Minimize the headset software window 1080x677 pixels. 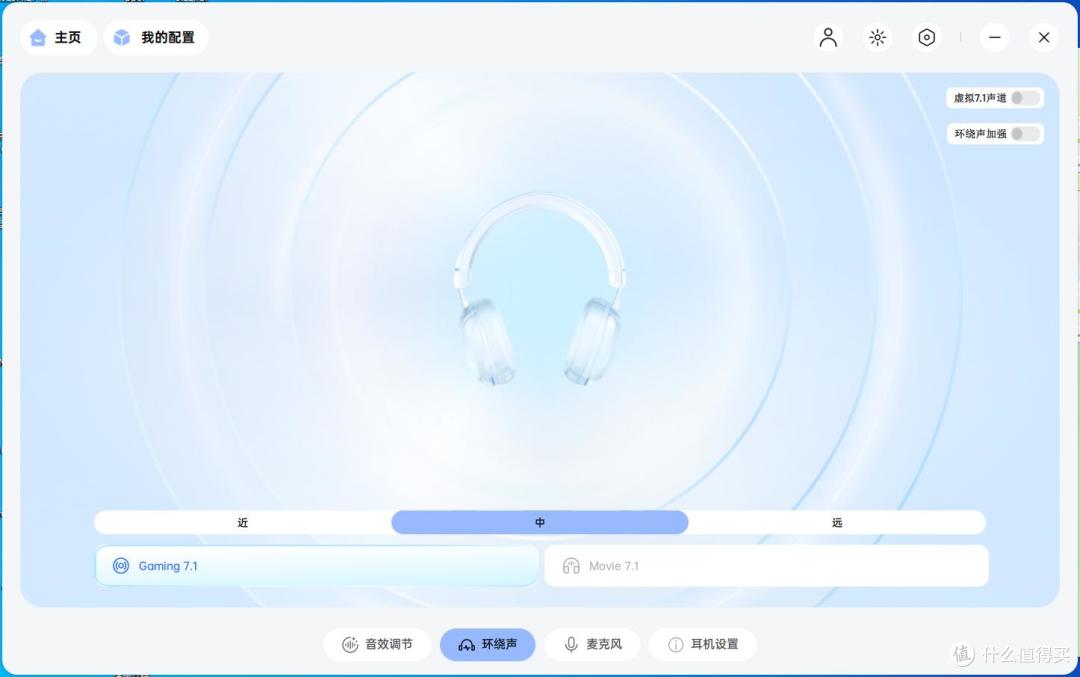pyautogui.click(x=995, y=37)
